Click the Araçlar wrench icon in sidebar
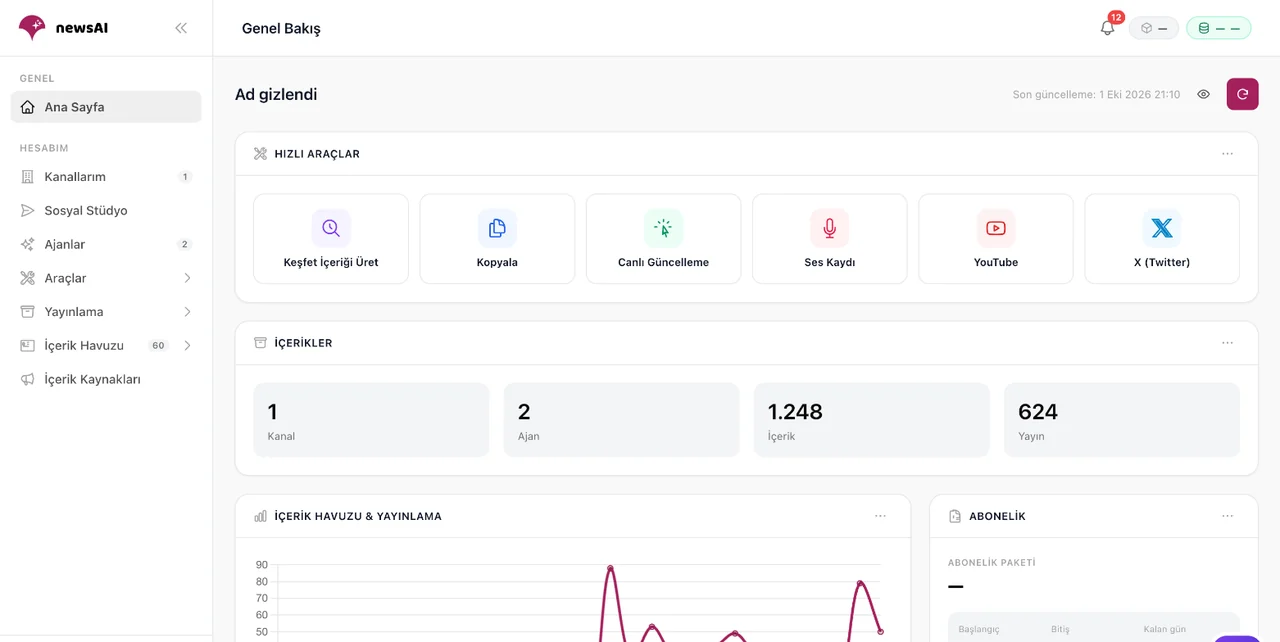This screenshot has width=1280, height=642. pyautogui.click(x=27, y=278)
